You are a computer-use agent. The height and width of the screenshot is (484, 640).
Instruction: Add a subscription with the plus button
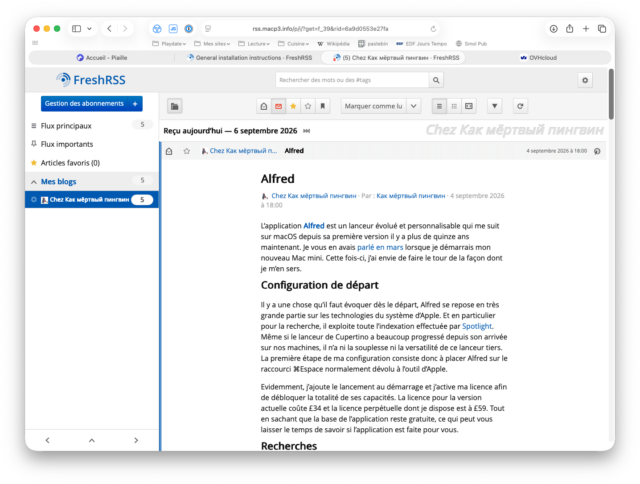point(135,104)
